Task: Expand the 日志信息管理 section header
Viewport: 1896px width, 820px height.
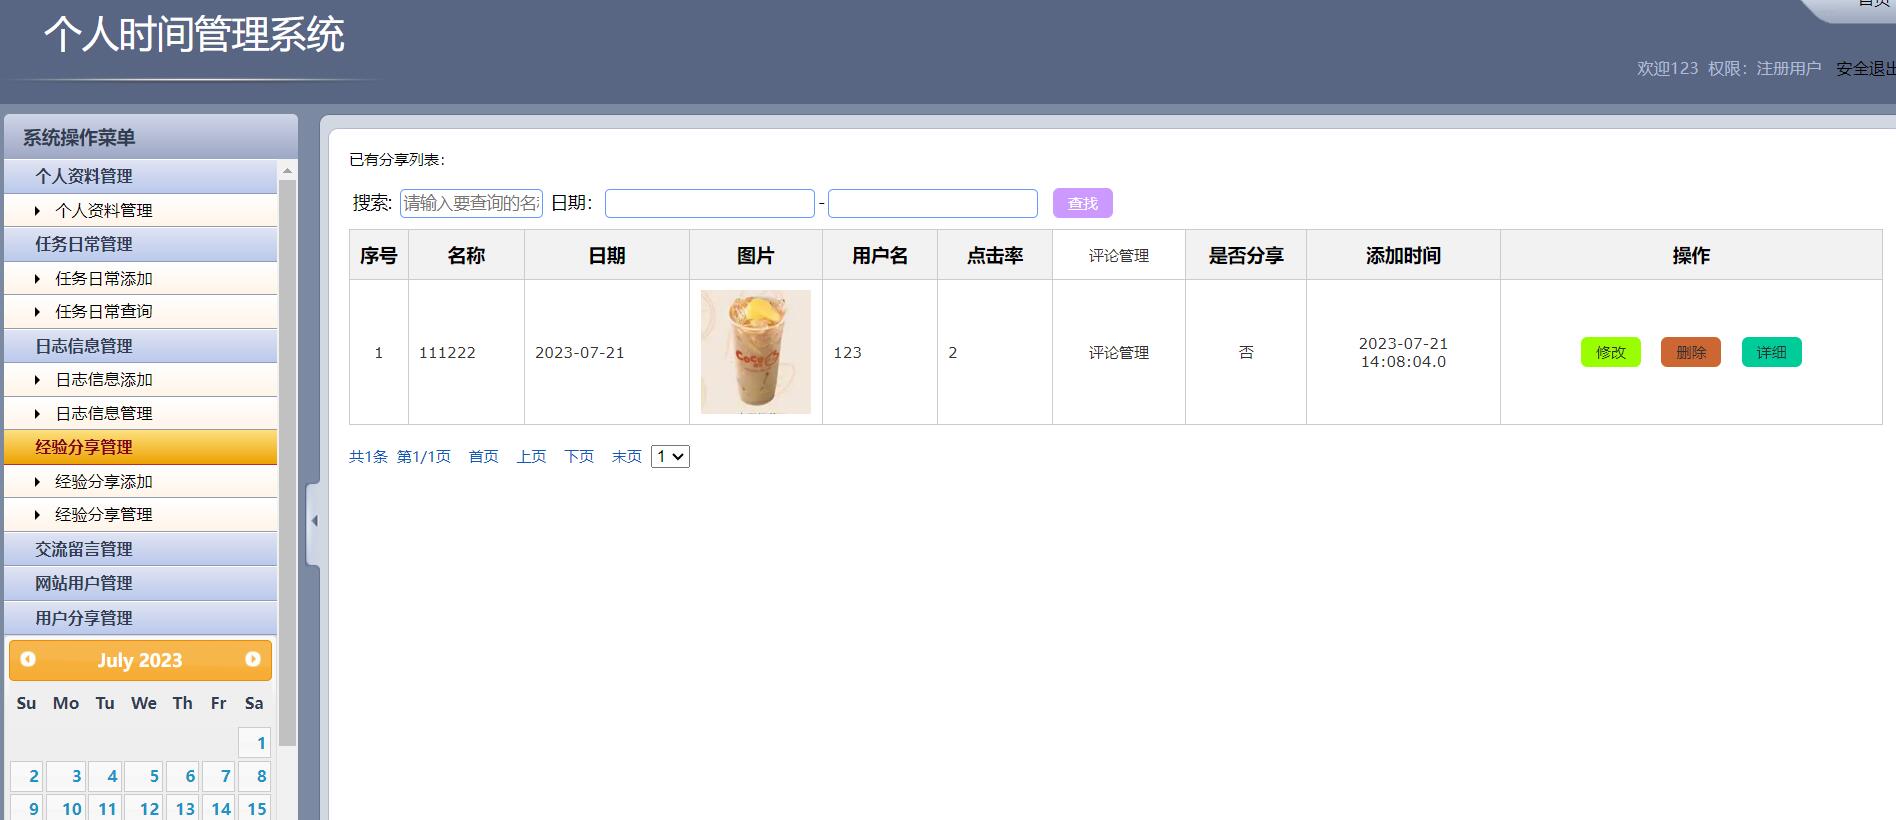Action: tap(140, 346)
